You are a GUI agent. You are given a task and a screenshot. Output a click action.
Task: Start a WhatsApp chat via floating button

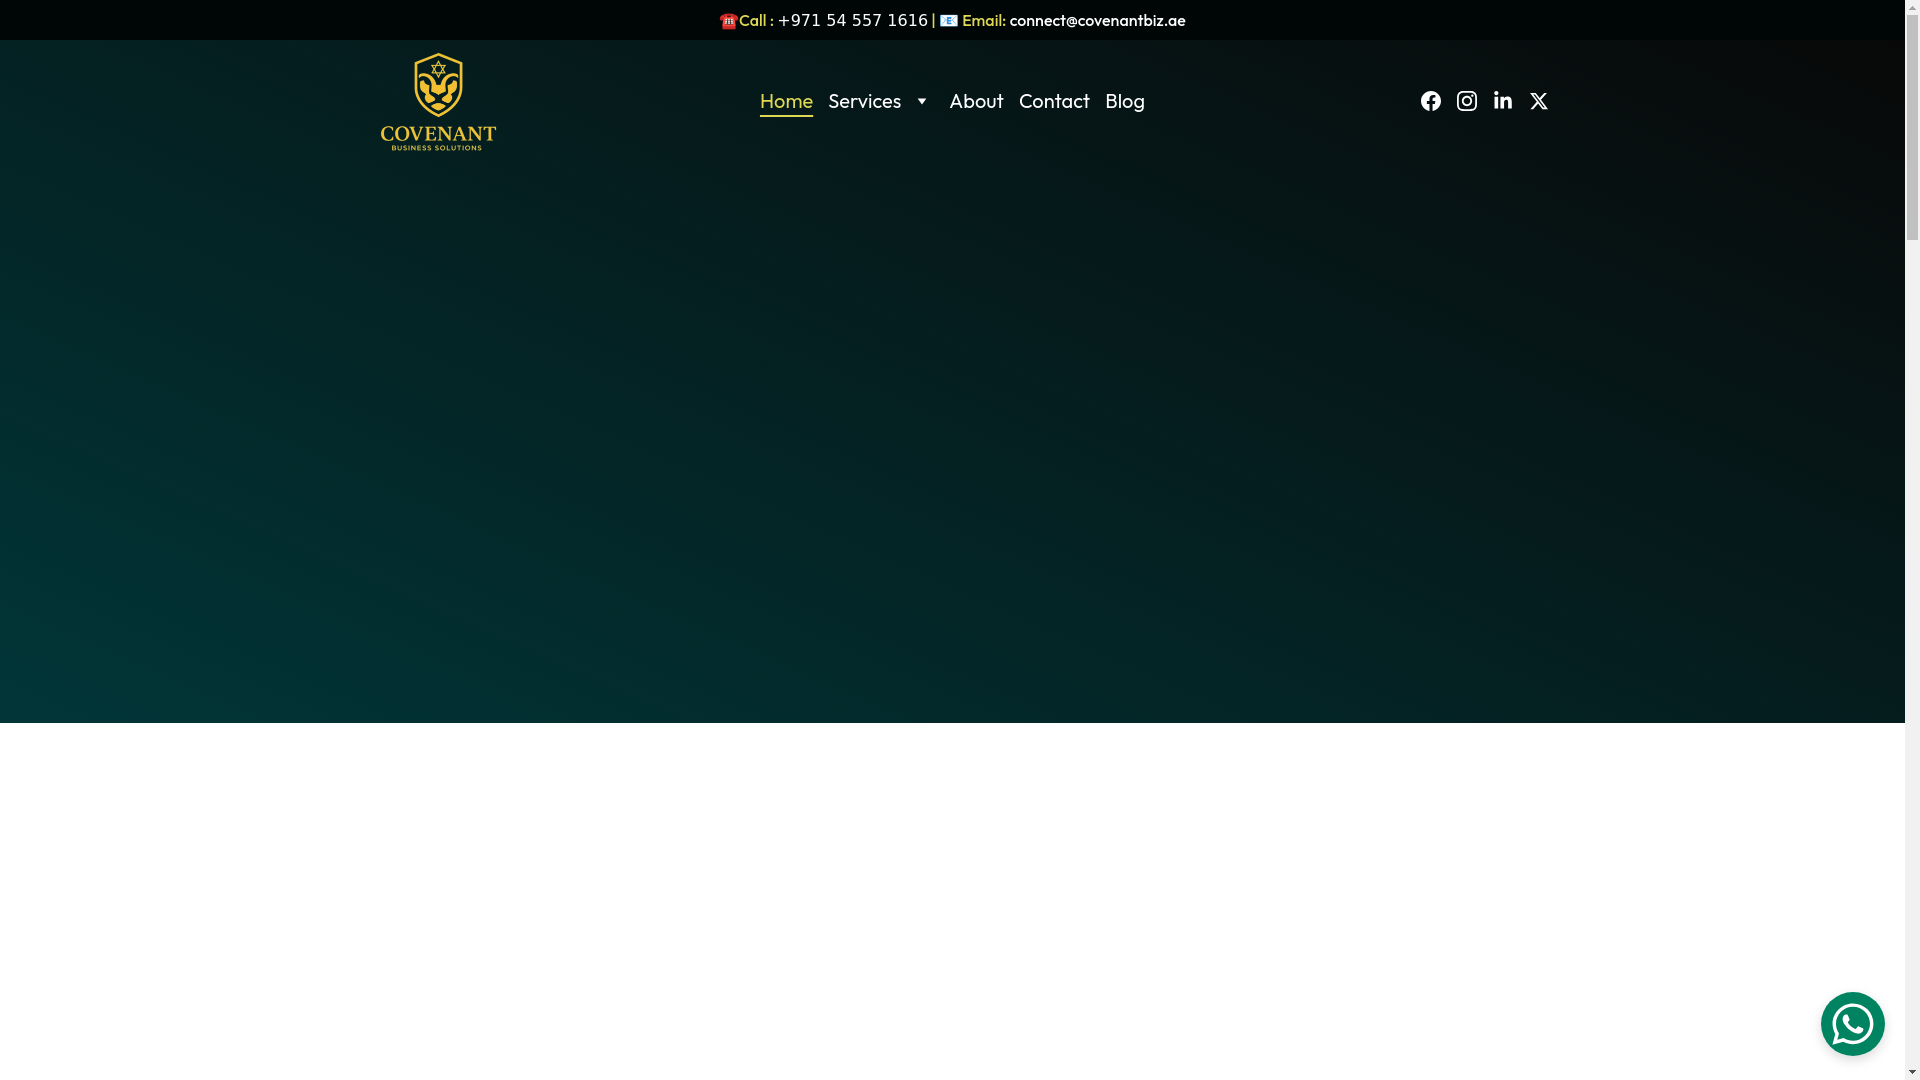(1852, 1024)
